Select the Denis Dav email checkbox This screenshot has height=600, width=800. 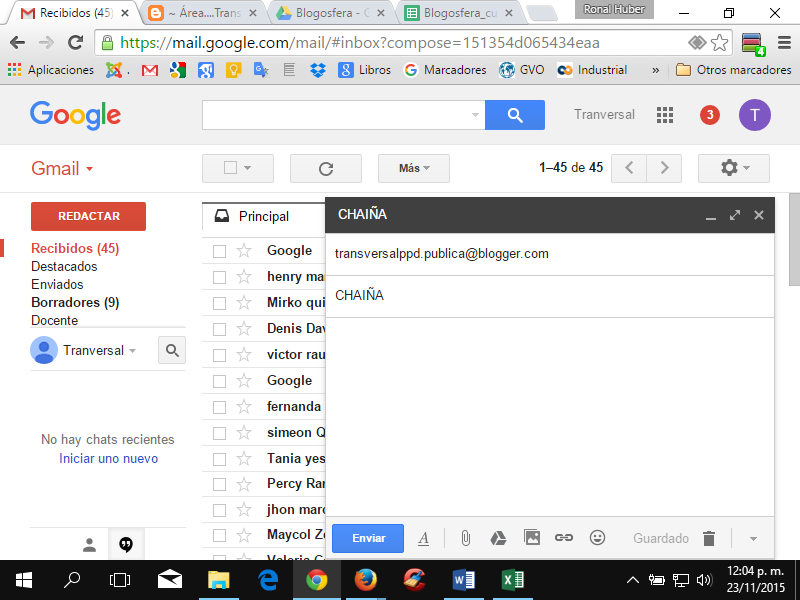tap(219, 329)
